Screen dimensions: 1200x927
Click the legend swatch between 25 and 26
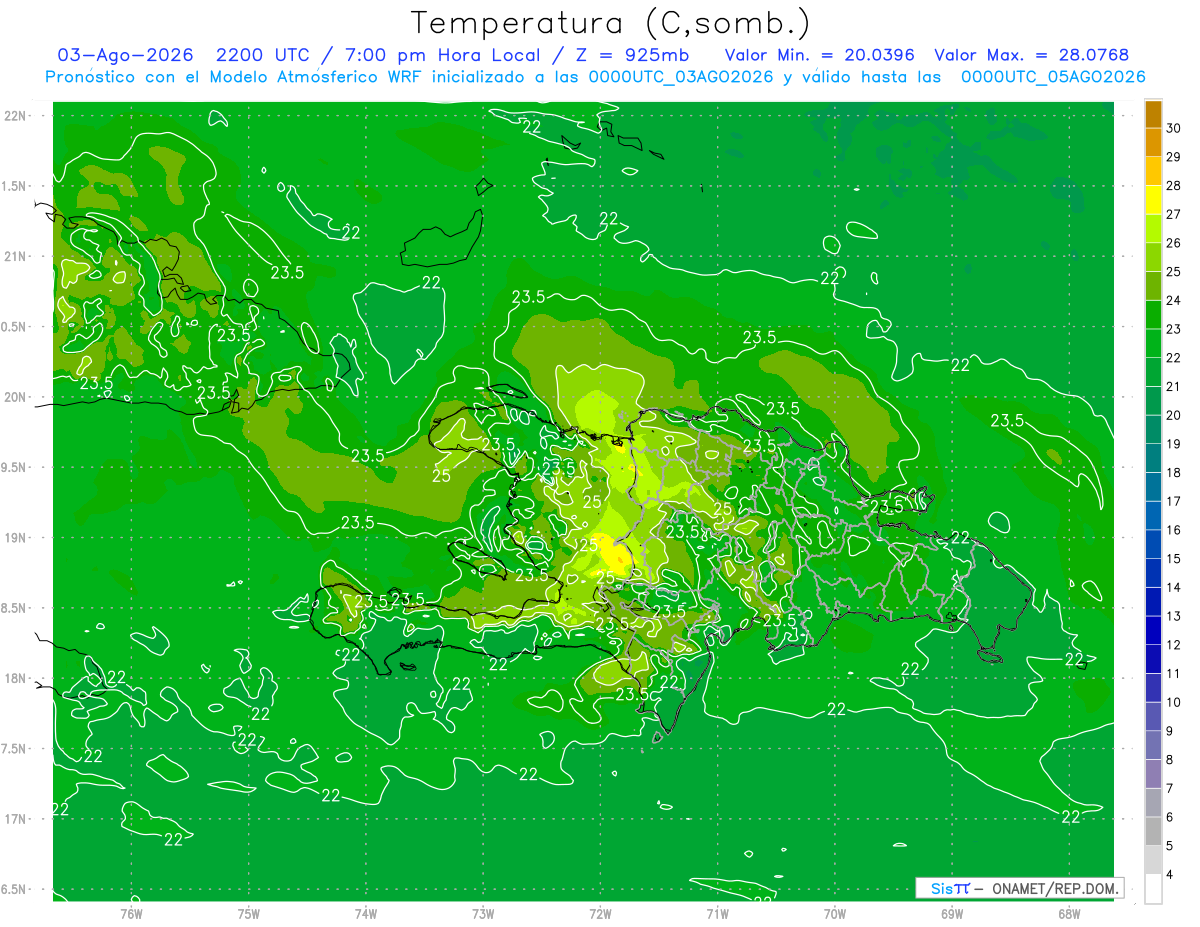[x=1153, y=257]
